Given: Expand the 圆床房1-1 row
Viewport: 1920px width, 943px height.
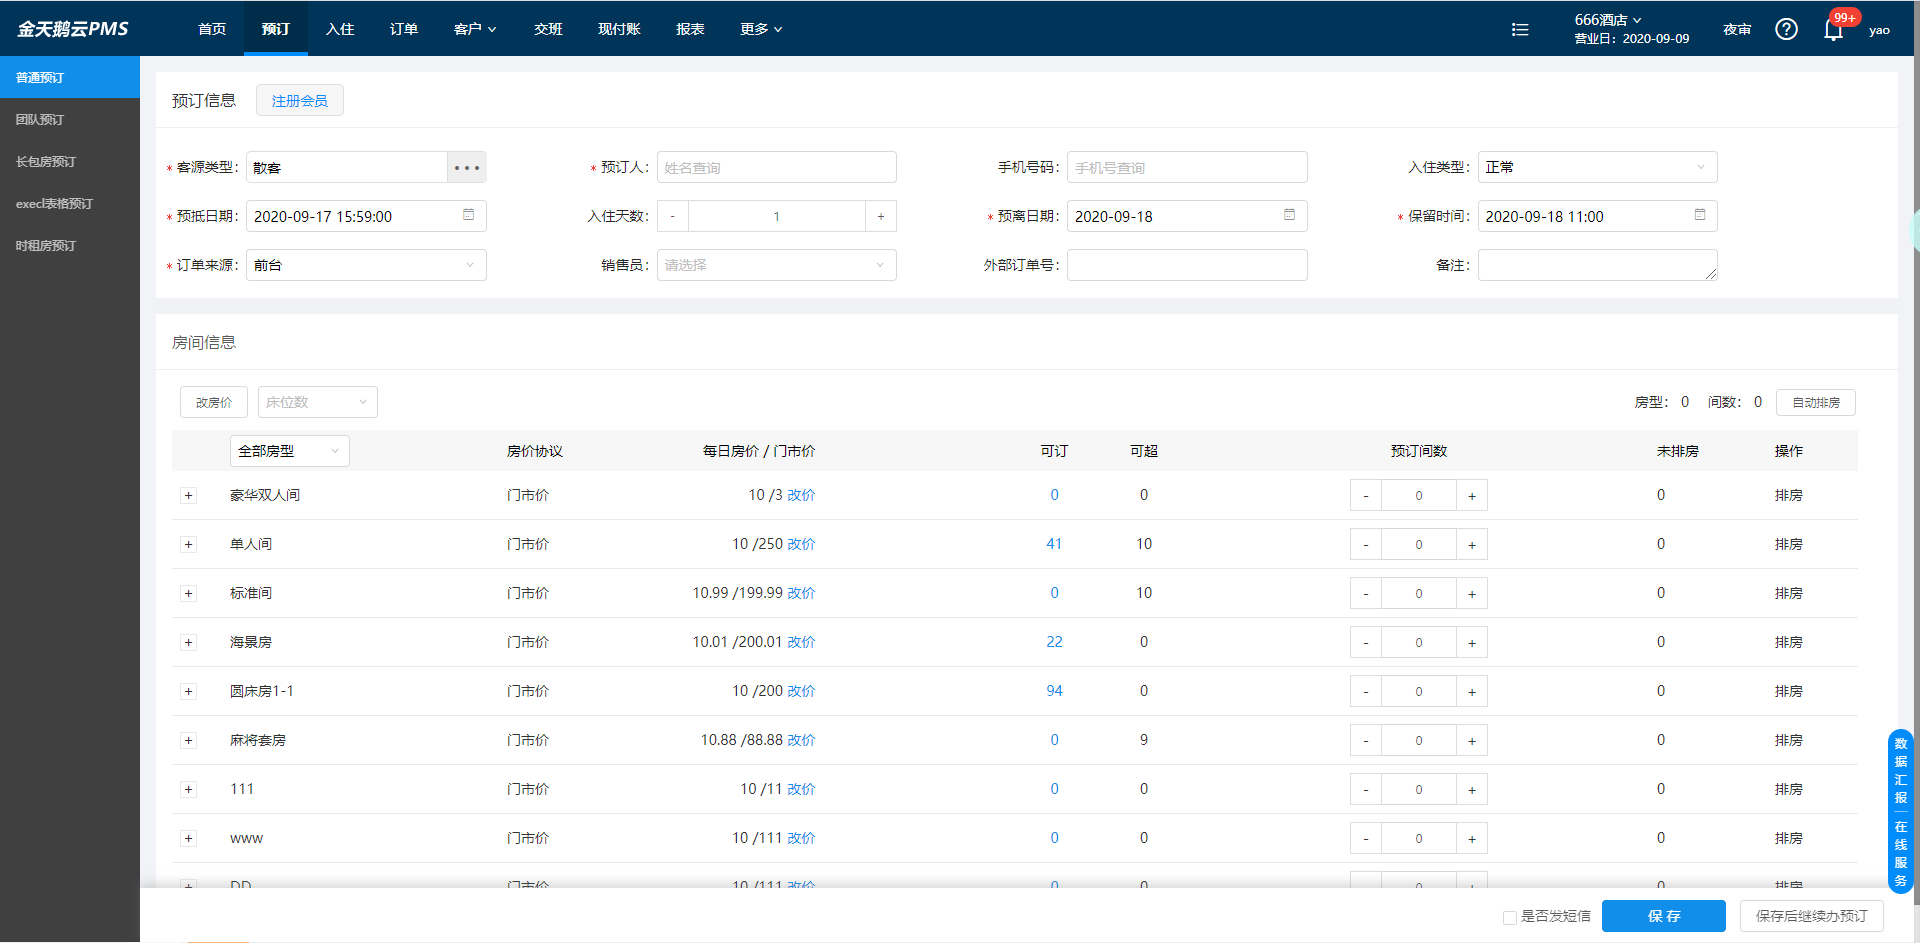Looking at the screenshot, I should coord(188,691).
